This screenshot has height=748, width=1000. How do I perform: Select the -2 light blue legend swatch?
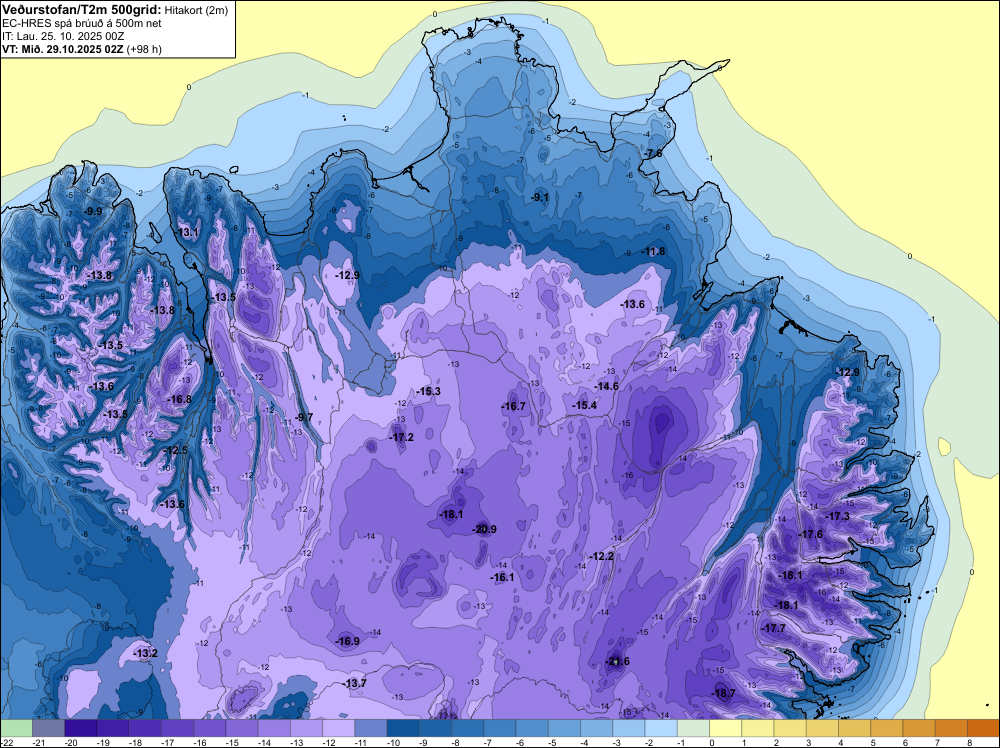[x=661, y=728]
